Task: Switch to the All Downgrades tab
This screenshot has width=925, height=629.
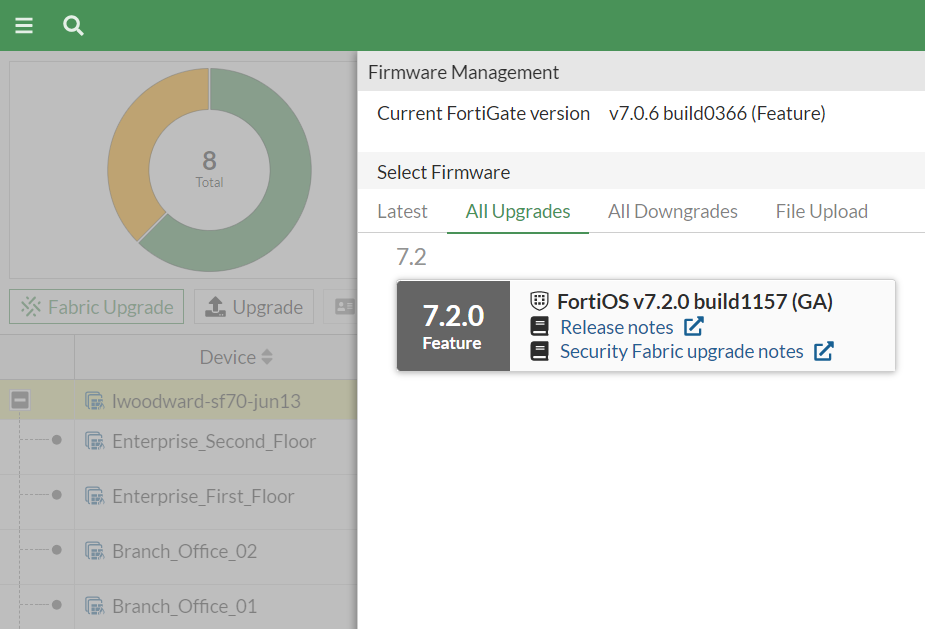Action: coord(672,211)
